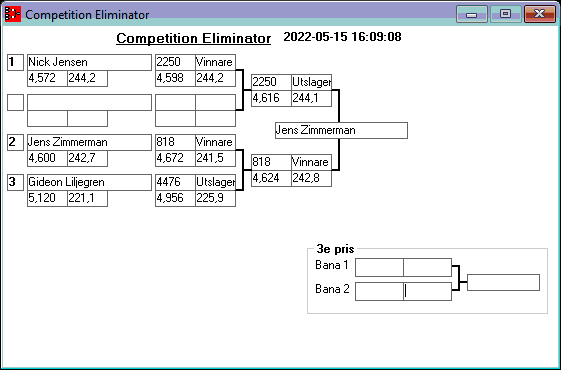Viewport: 561px width, 370px height.
Task: Click the date 2022-05-15 16:09:08
Action: pyautogui.click(x=342, y=37)
